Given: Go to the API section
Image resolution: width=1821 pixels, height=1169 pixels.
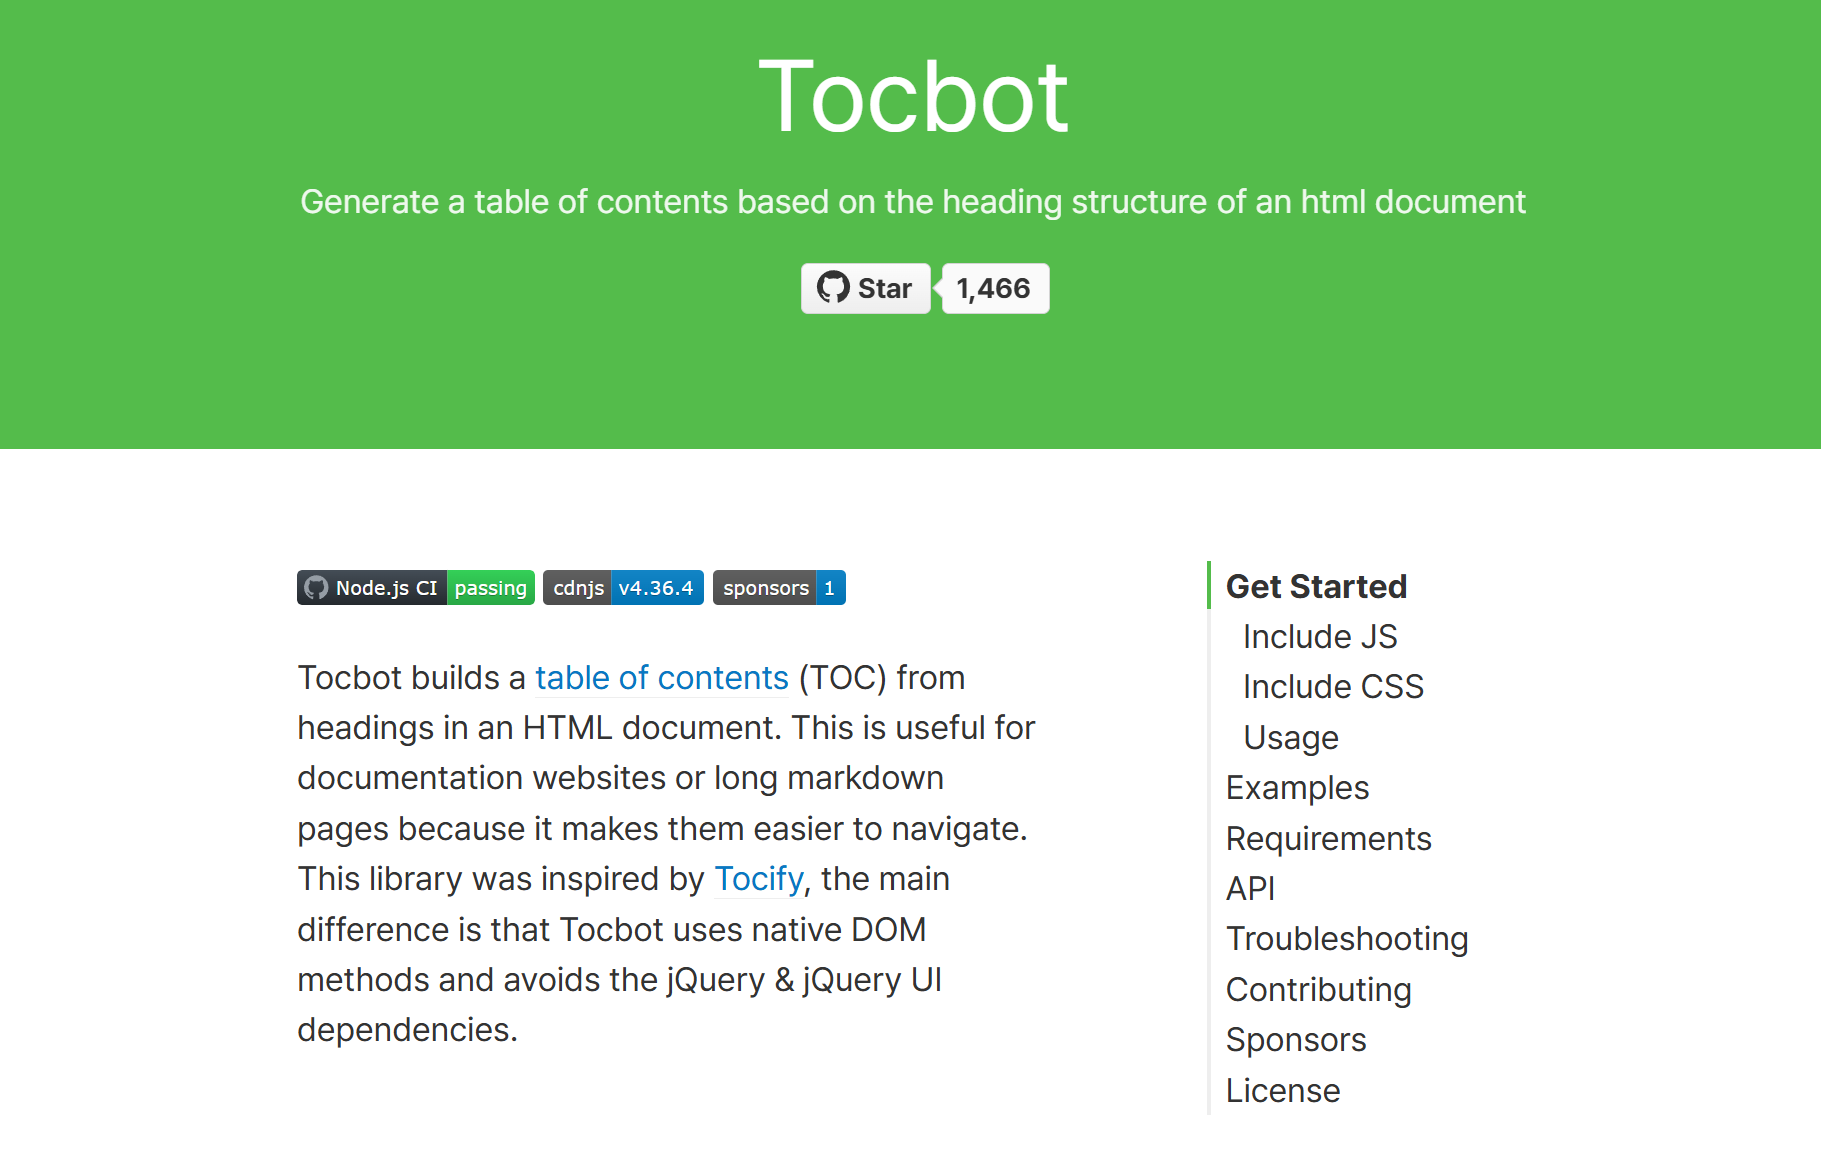Looking at the screenshot, I should (x=1250, y=889).
